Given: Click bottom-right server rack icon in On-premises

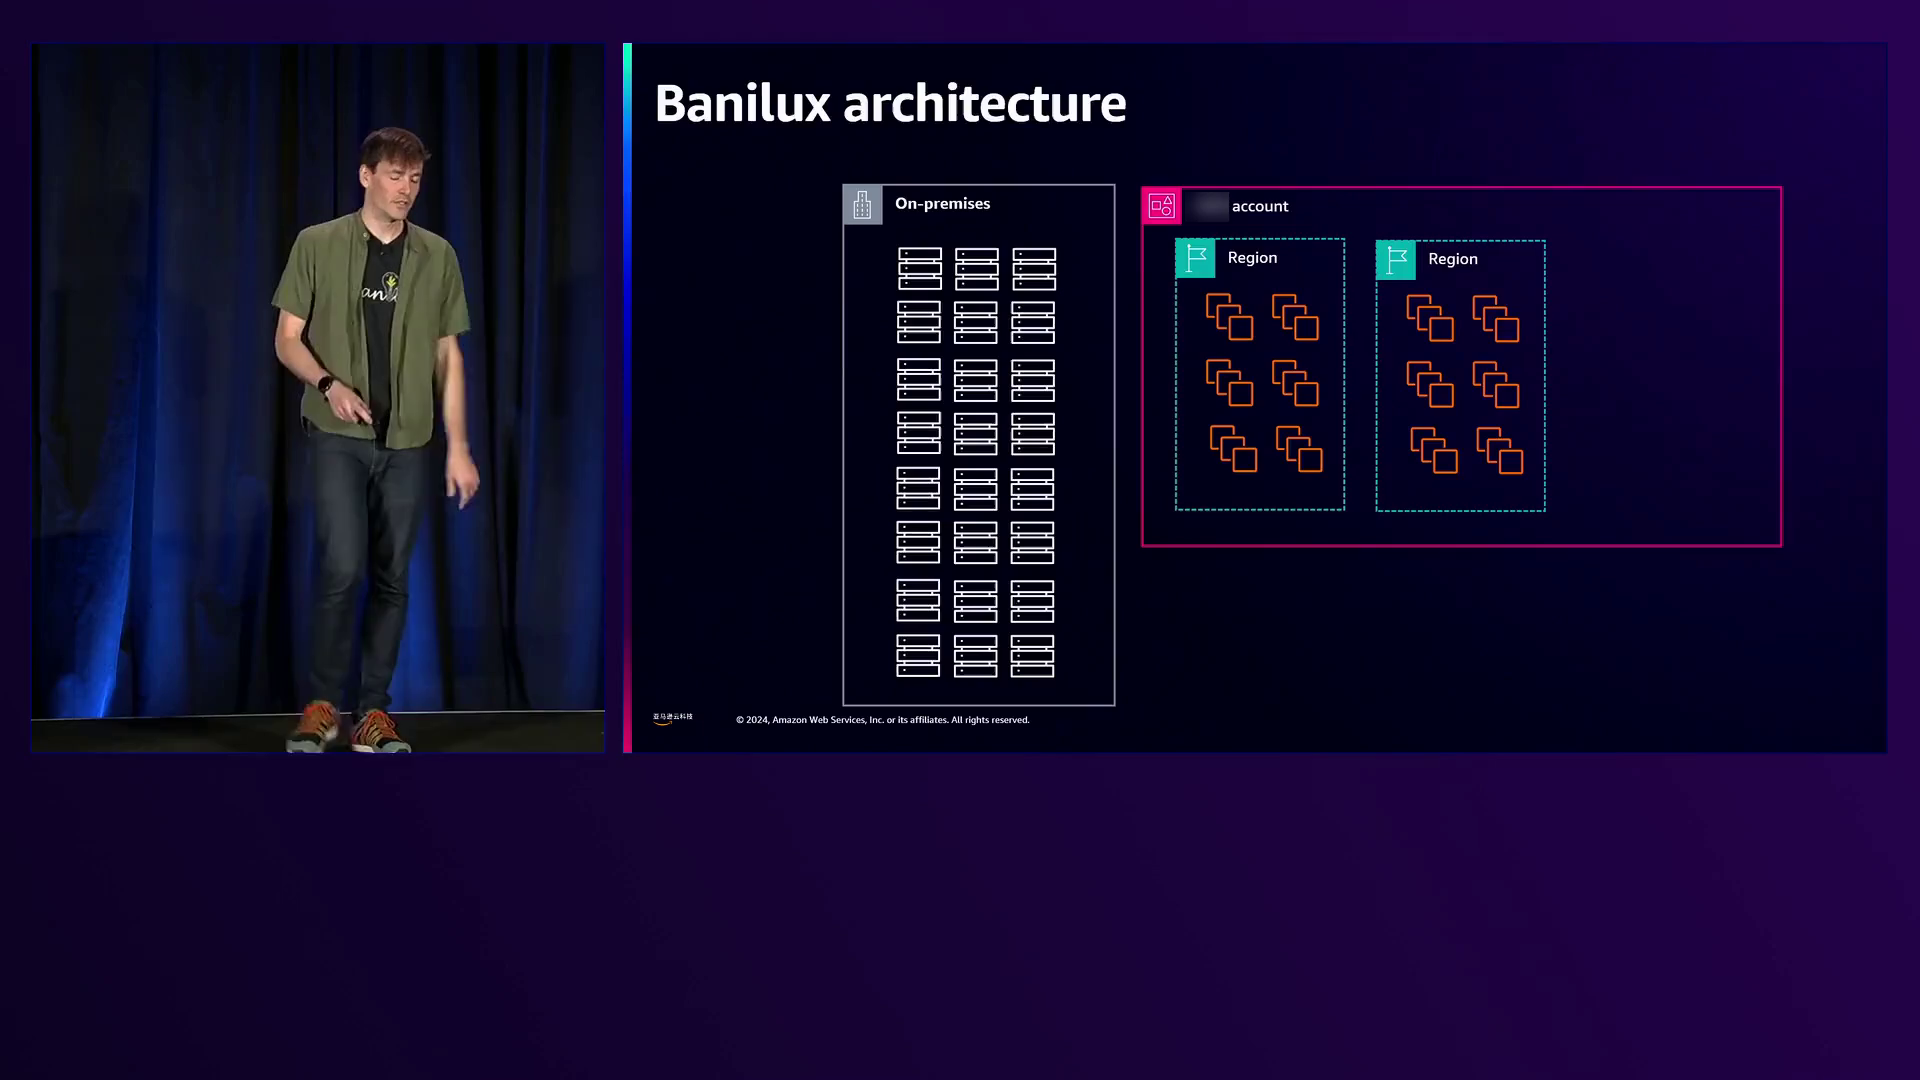Looking at the screenshot, I should point(1032,656).
